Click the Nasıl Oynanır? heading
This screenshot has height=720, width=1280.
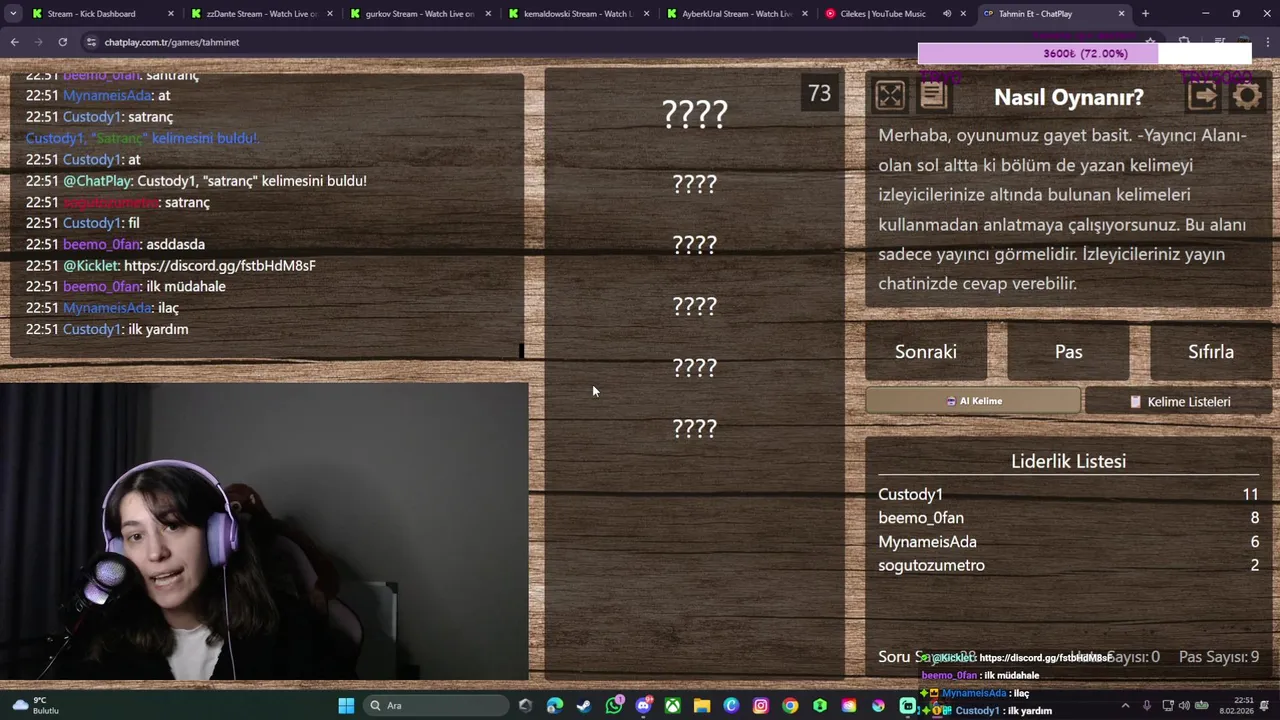coord(1068,97)
